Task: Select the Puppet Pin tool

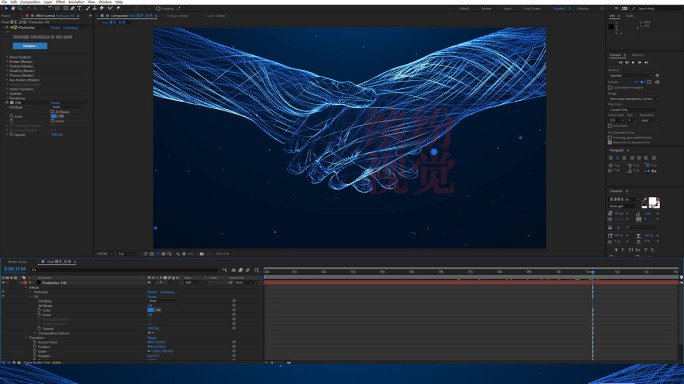Action: click(118, 8)
